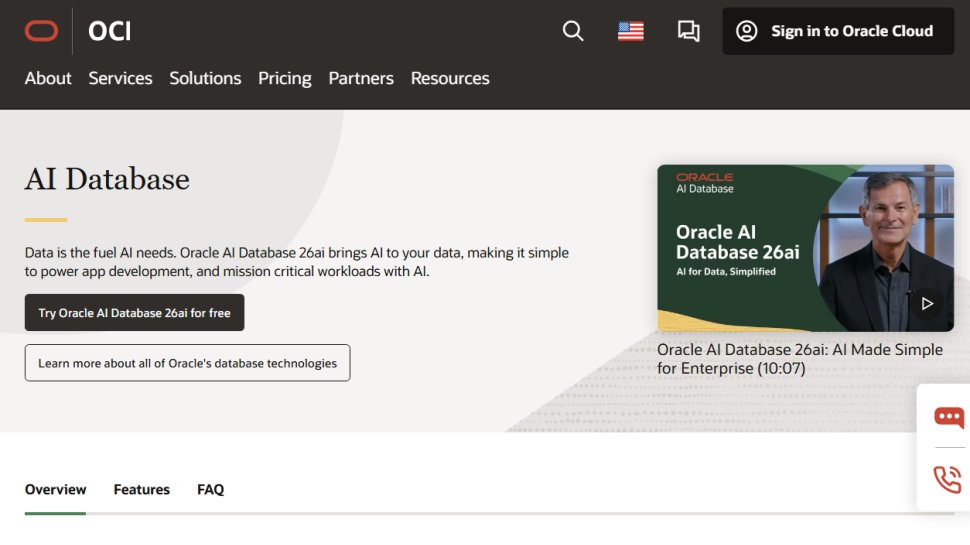Switch to the Features tab
Viewport: 970px width, 545px height.
(142, 489)
